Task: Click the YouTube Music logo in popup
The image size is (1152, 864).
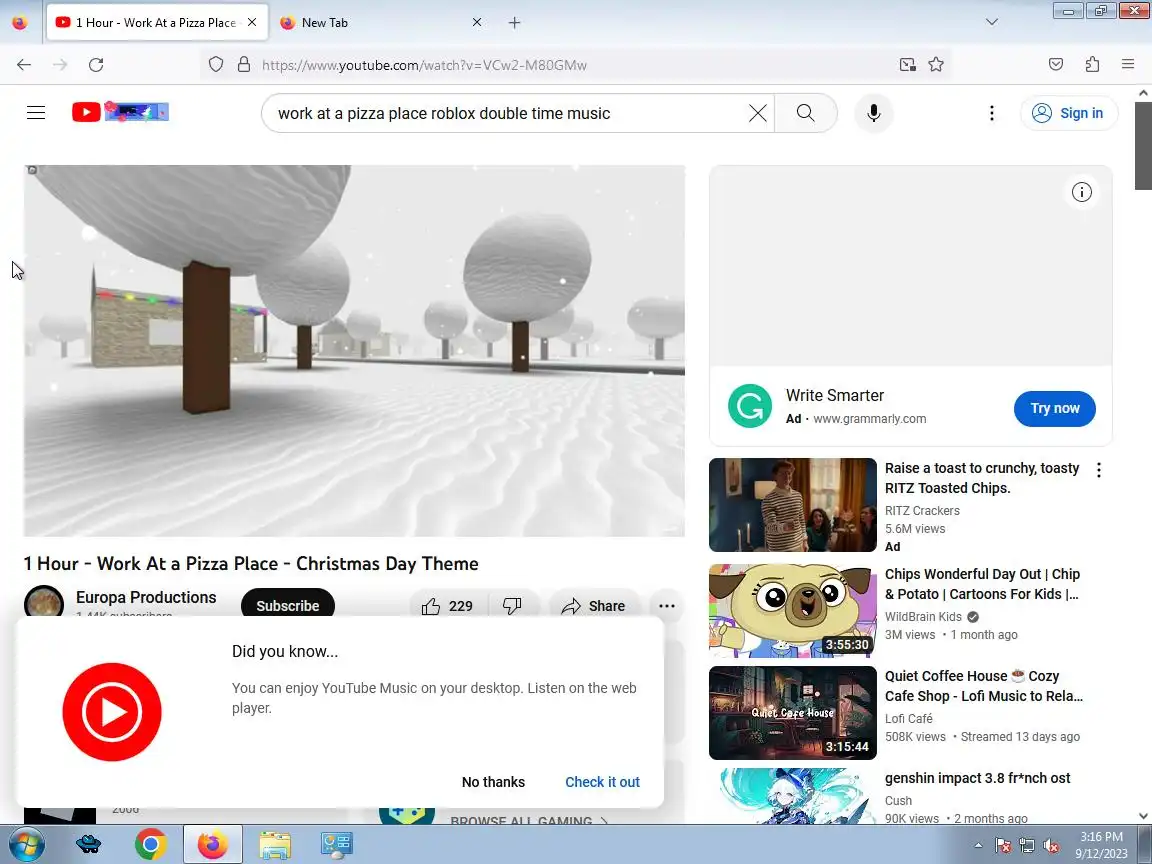Action: (x=112, y=712)
